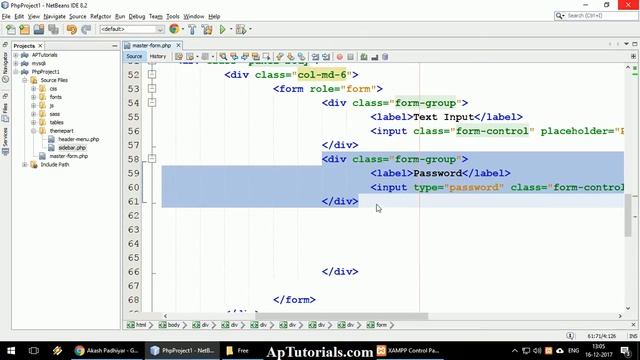Click the Find Selection magnifier icon
This screenshot has height=360, width=640.
pos(223,57)
